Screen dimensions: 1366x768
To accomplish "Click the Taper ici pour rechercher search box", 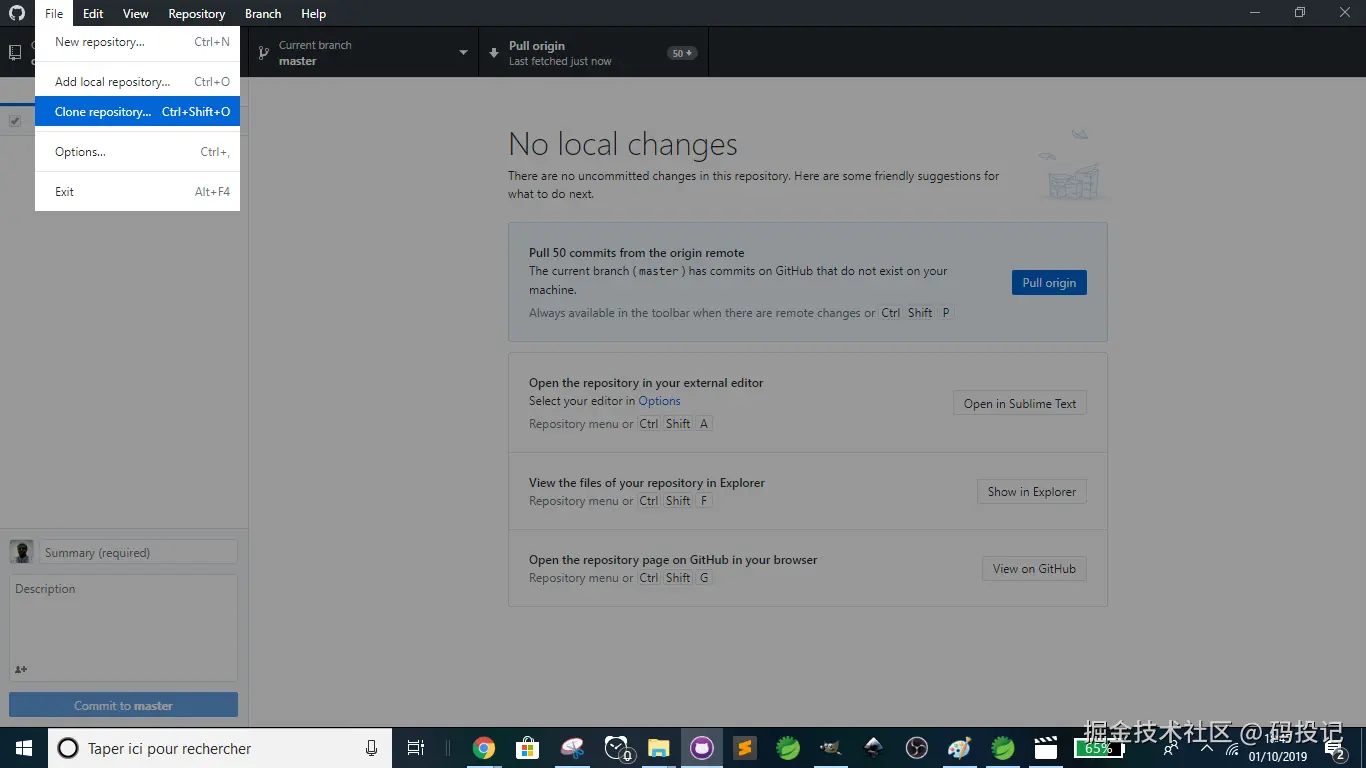I will pos(220,748).
